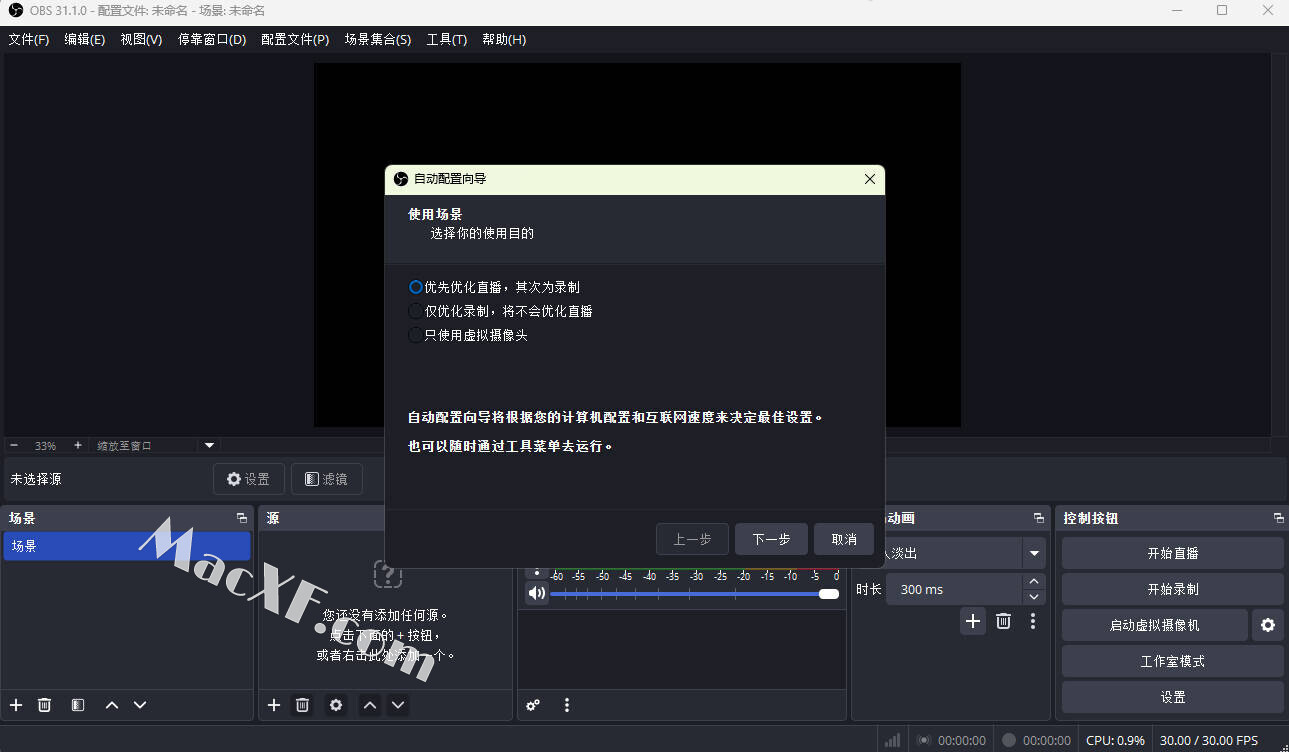Open the 视图(V) menu
1289x752 pixels.
pos(141,40)
